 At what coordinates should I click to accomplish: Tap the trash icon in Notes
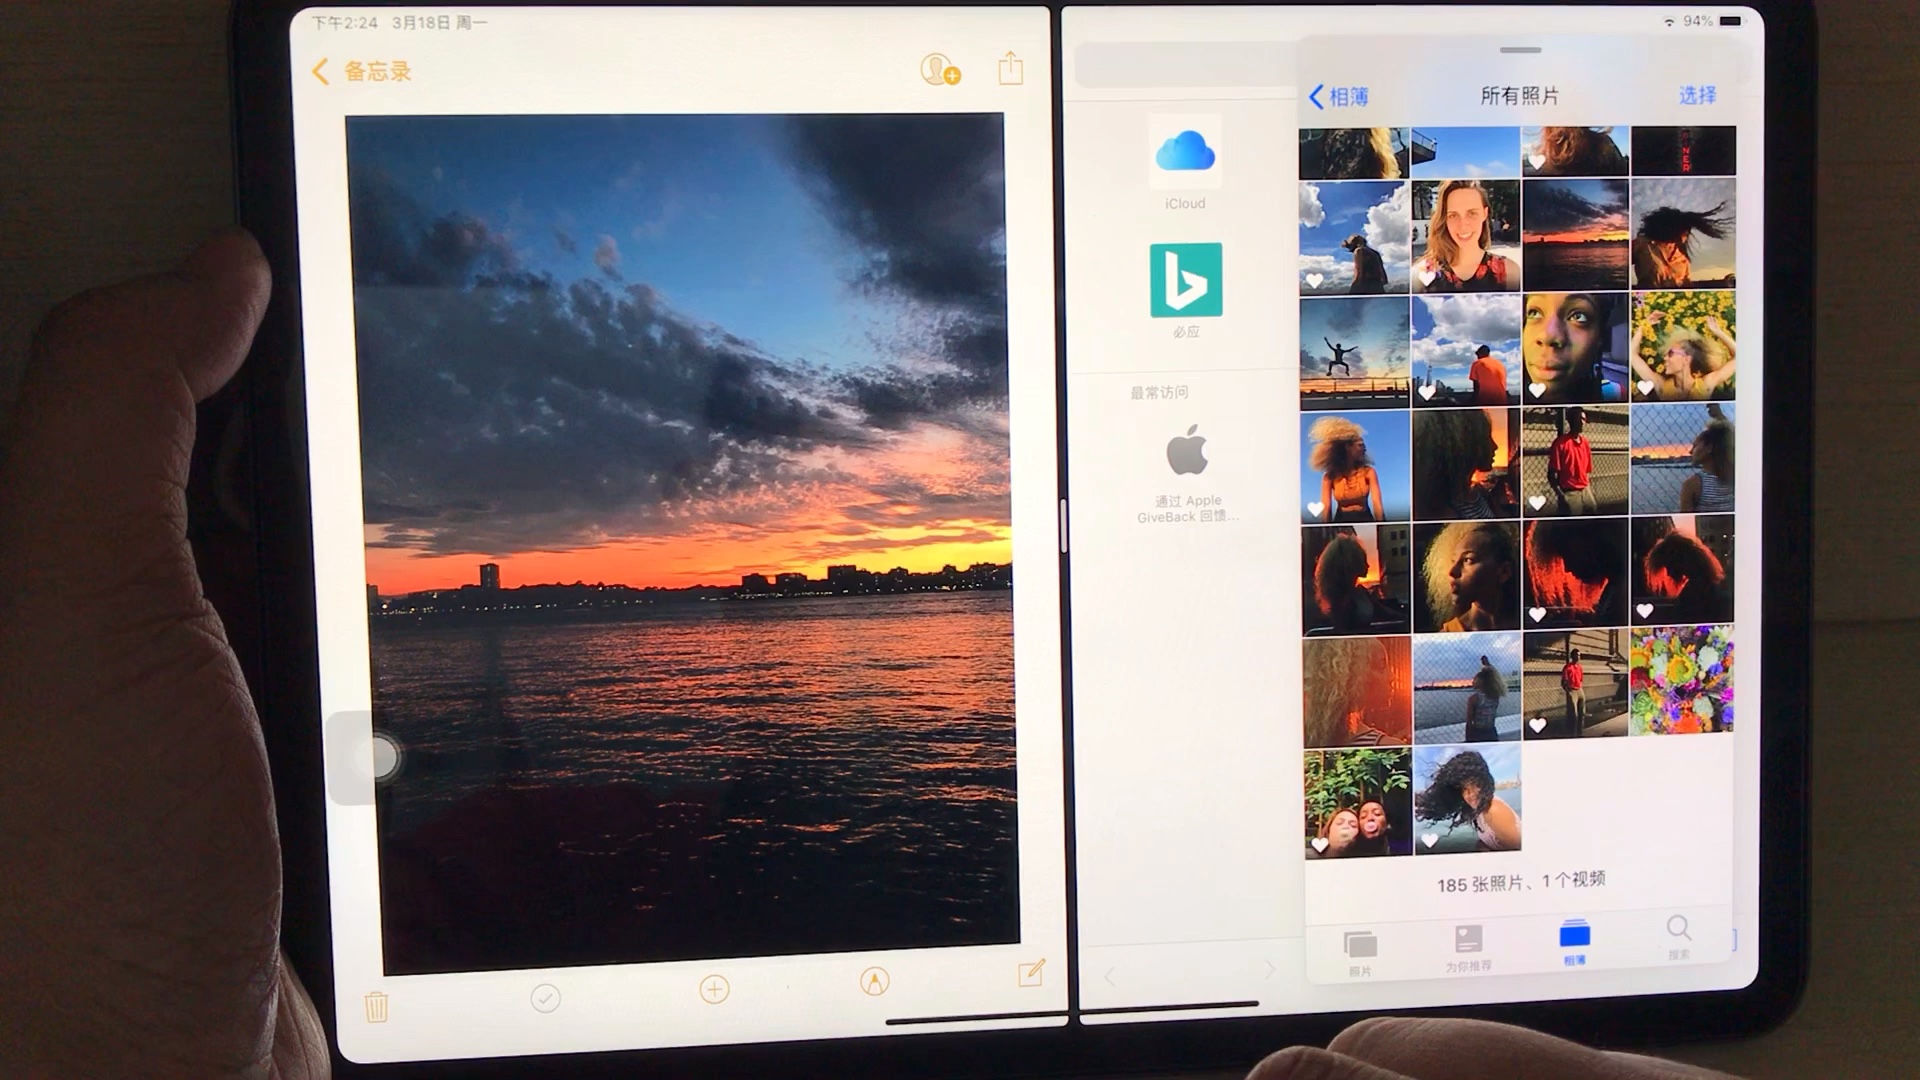[376, 1006]
